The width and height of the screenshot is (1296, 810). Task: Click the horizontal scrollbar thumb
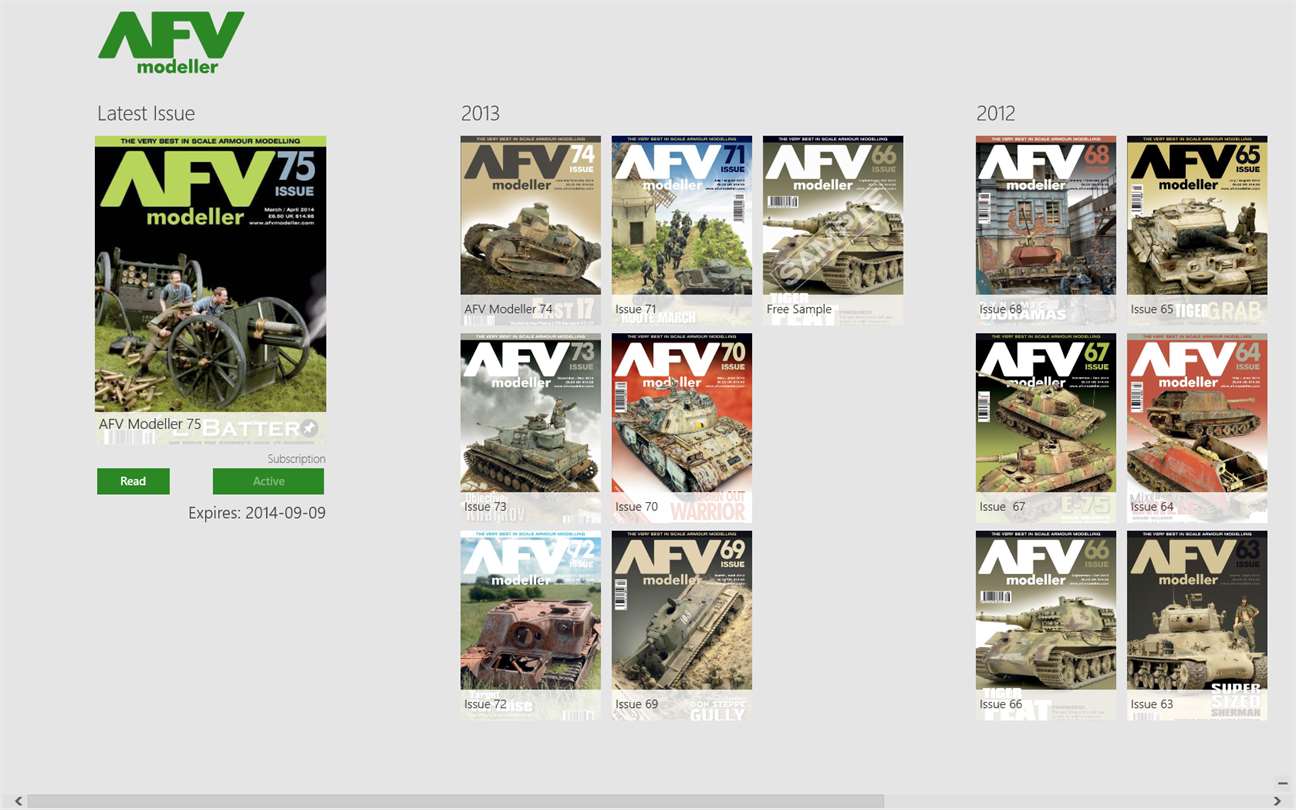(456, 801)
